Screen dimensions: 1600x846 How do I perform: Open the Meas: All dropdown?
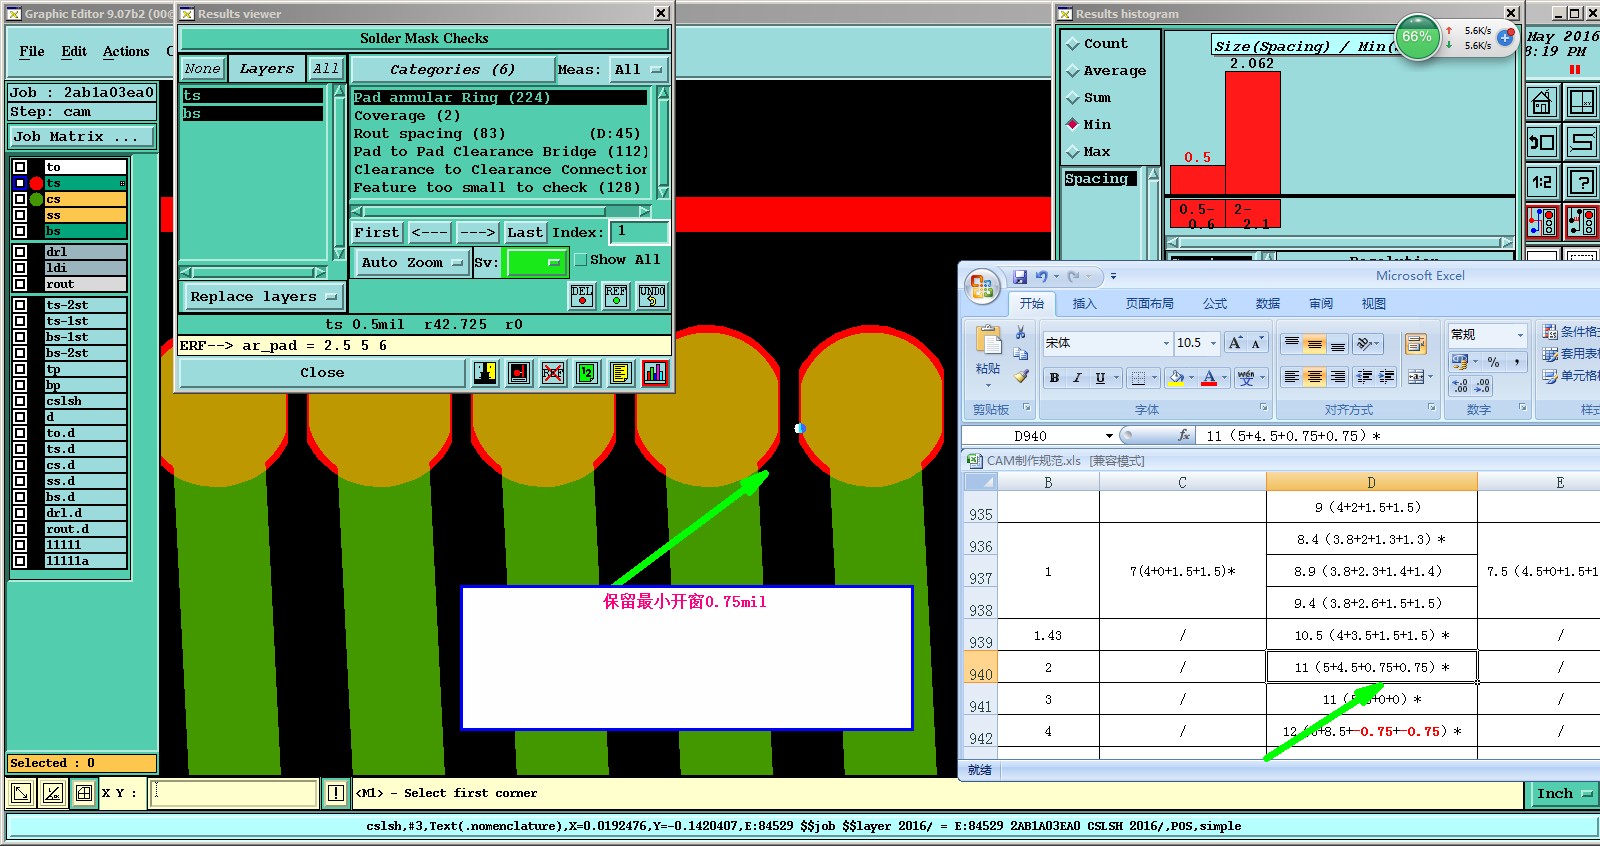tap(639, 70)
